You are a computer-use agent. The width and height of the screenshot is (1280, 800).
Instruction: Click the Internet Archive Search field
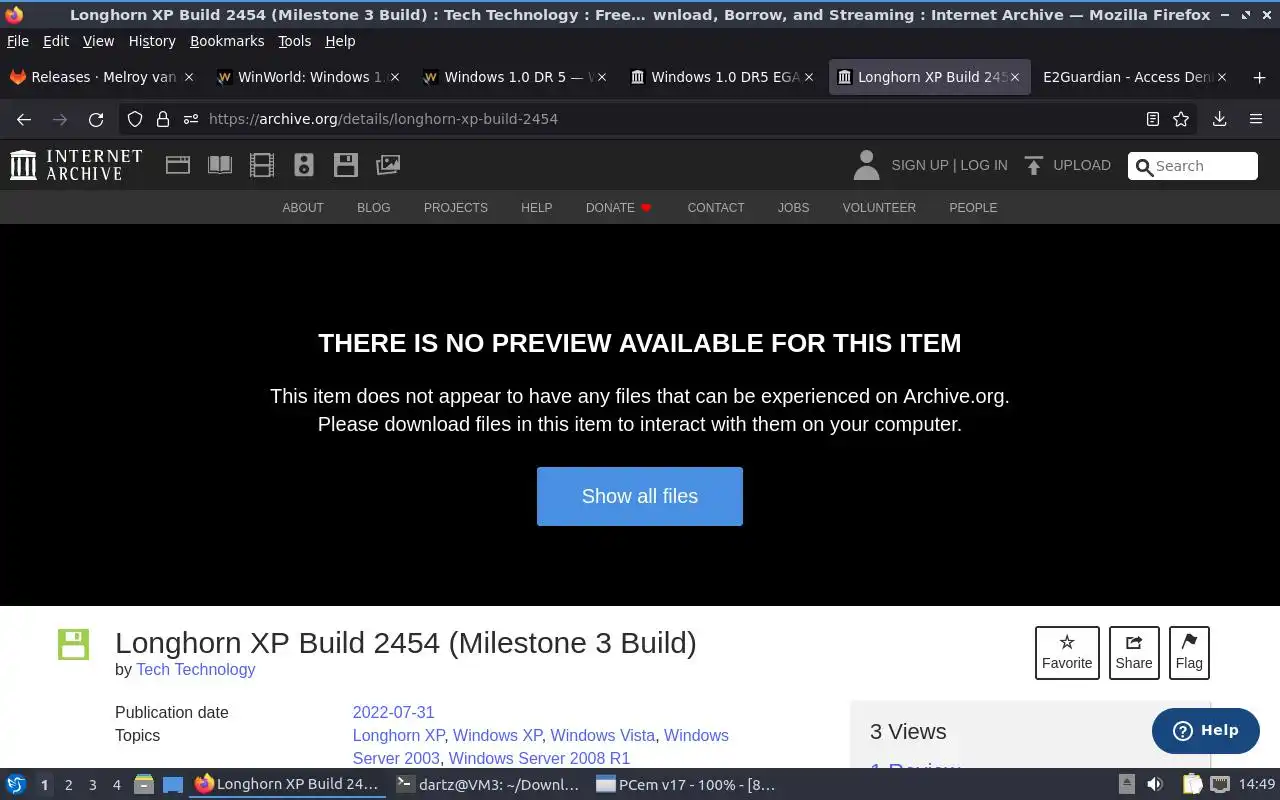tap(1193, 166)
